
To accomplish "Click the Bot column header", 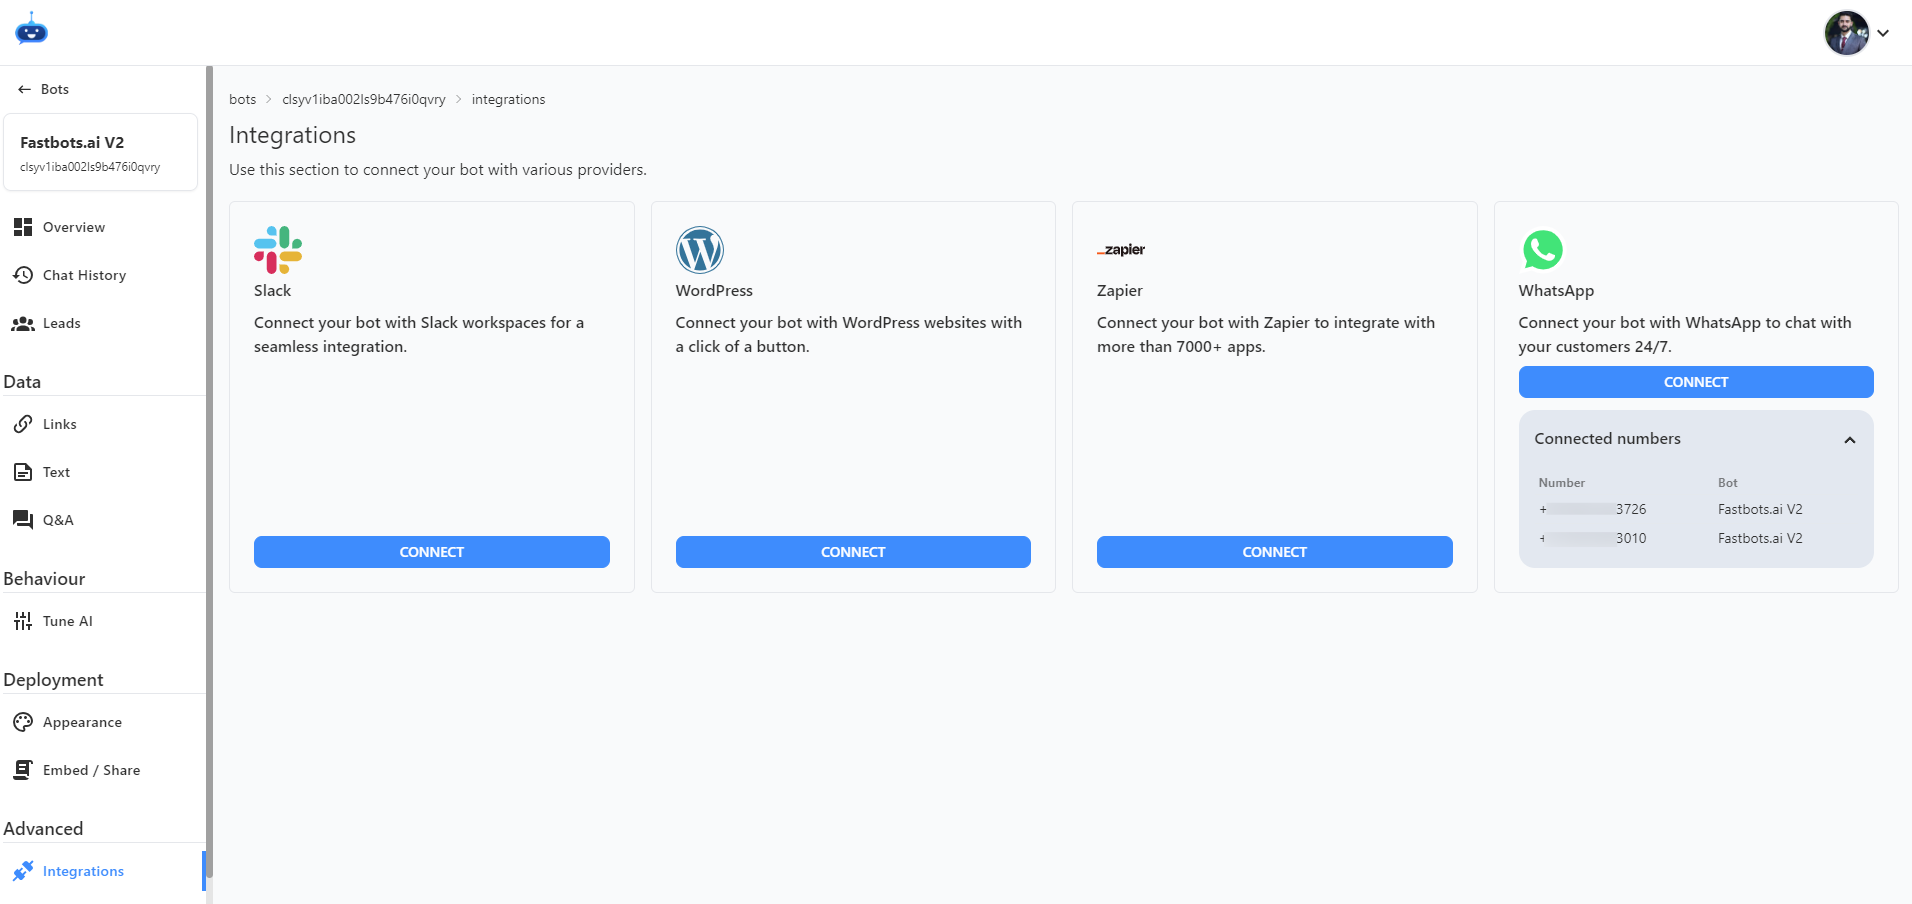I will click(x=1728, y=483).
